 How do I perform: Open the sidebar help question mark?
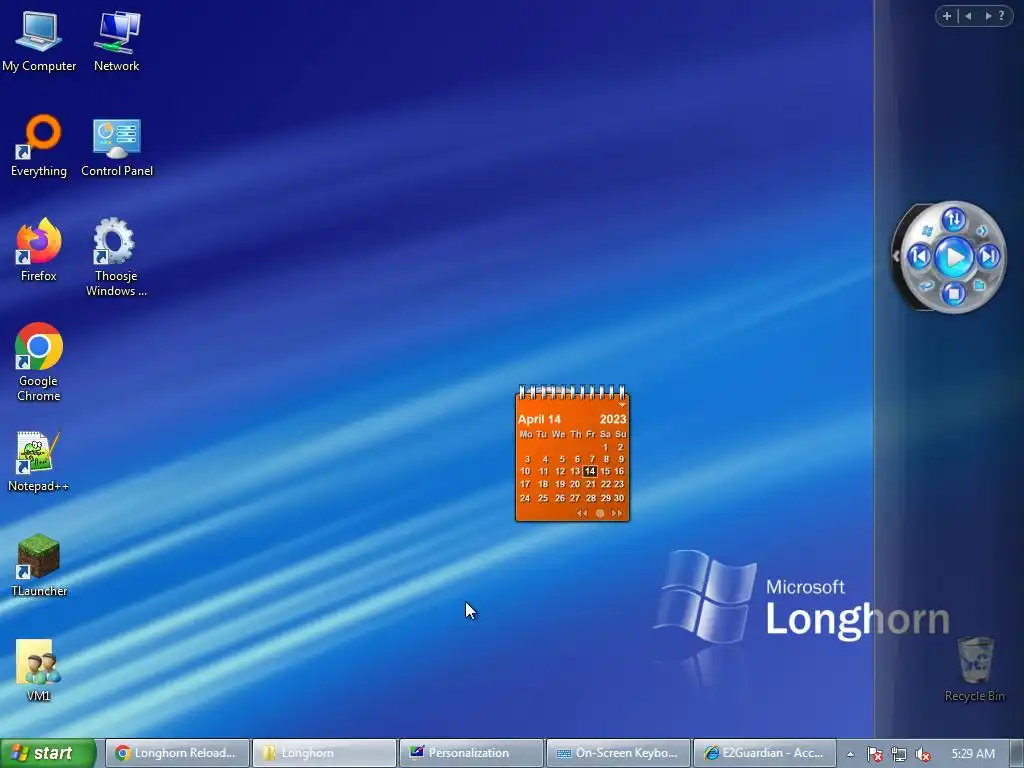[x=1002, y=16]
